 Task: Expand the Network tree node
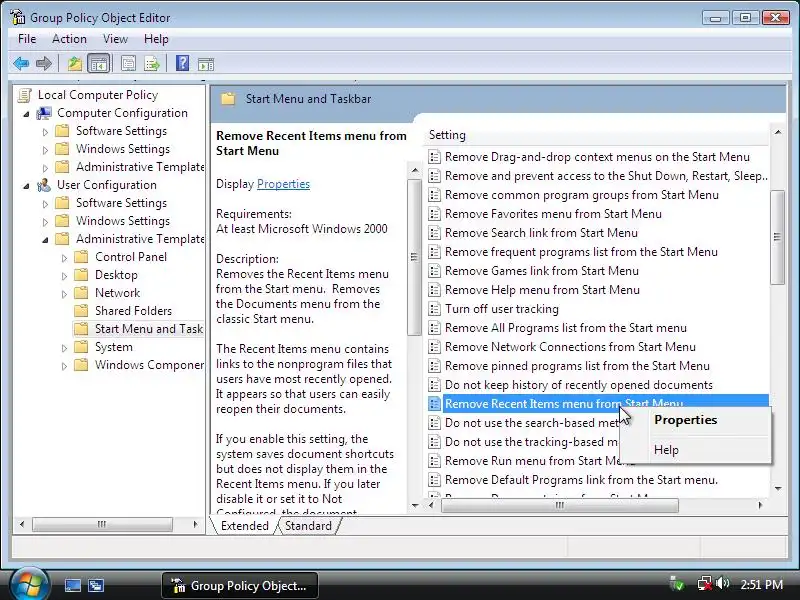pos(64,293)
